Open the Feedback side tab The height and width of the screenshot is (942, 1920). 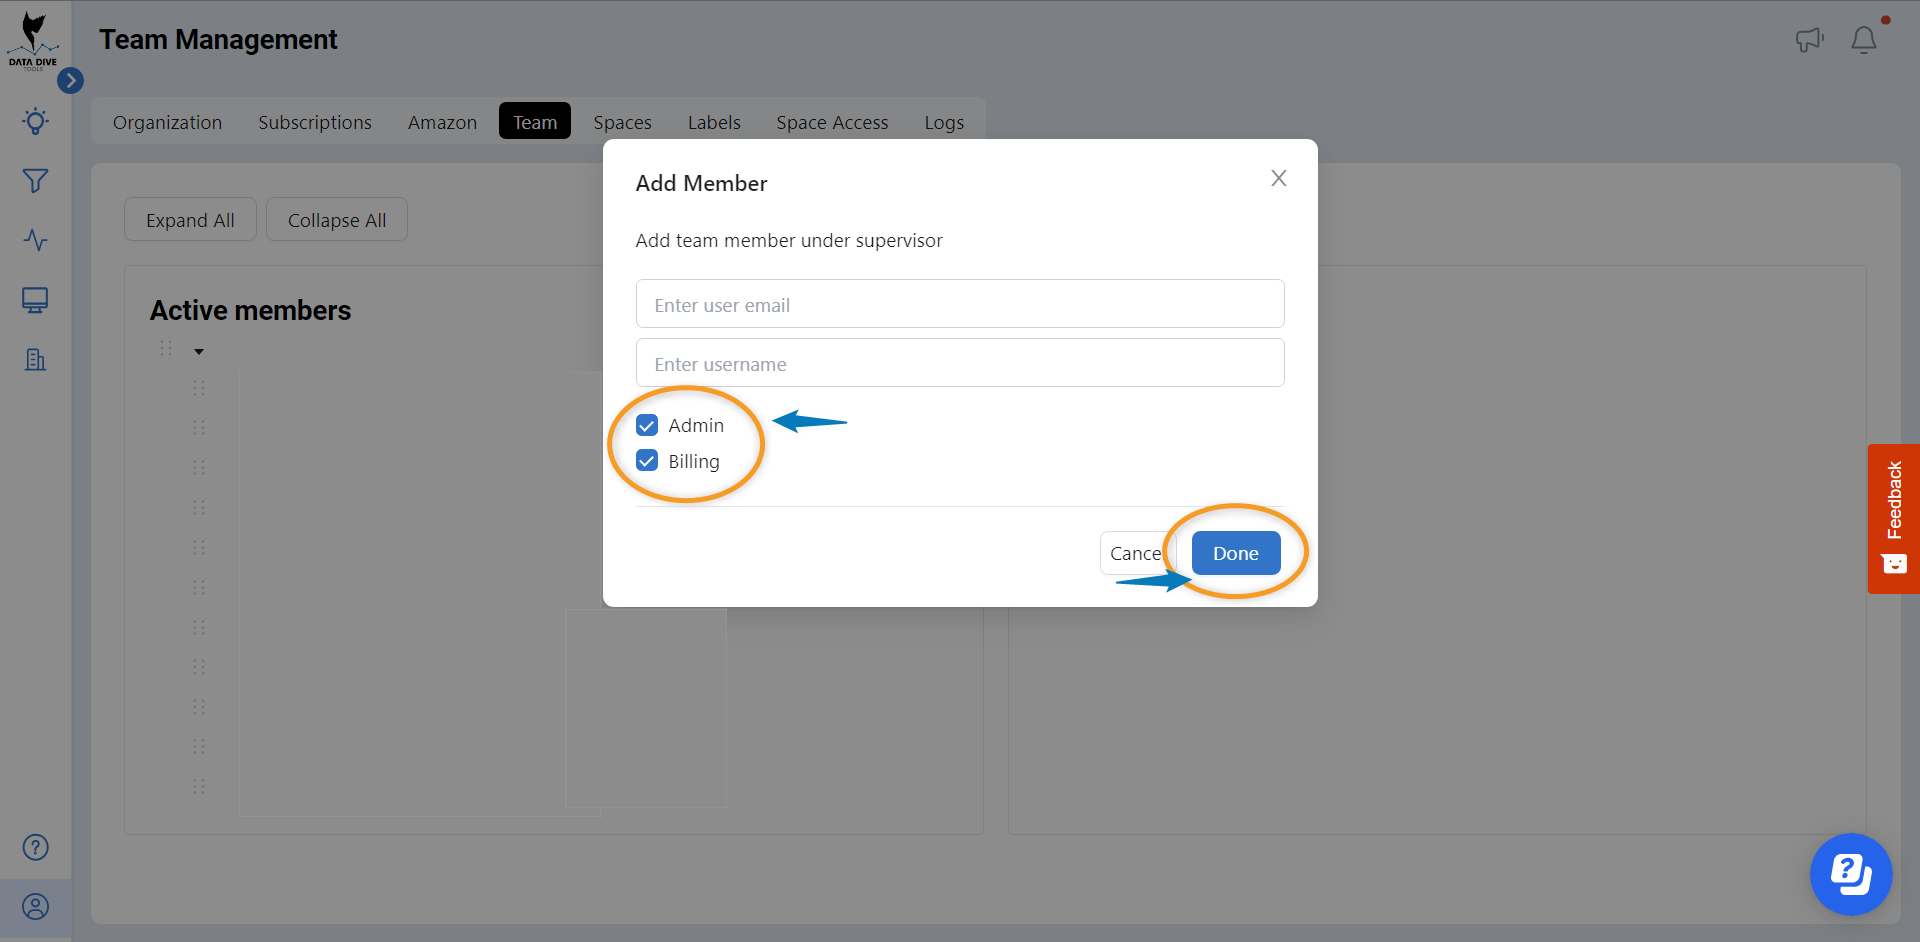click(x=1894, y=518)
